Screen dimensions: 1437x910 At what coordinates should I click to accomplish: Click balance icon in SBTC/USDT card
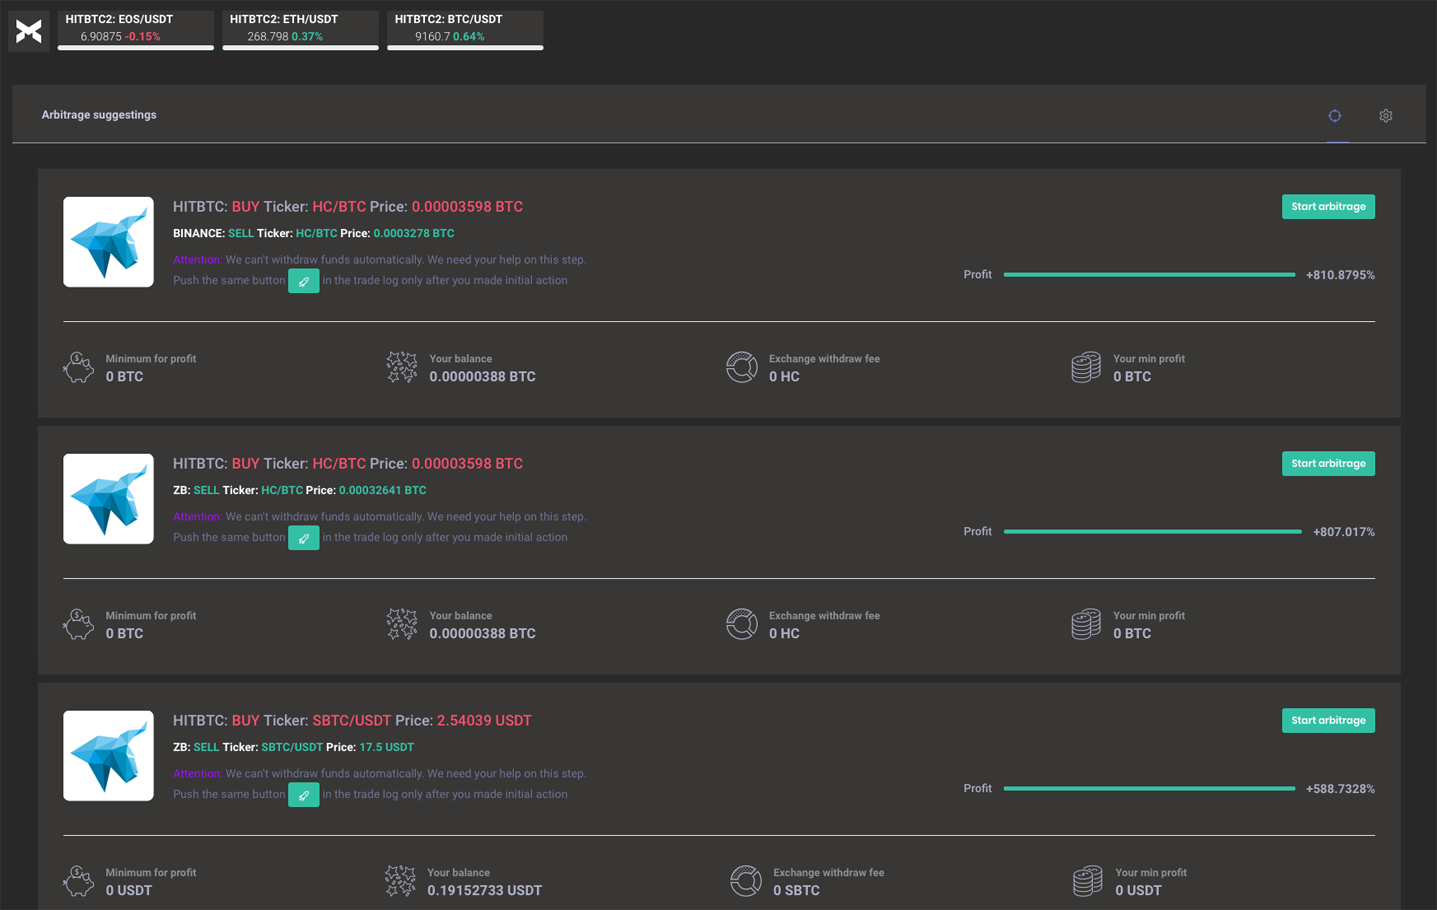pyautogui.click(x=400, y=881)
